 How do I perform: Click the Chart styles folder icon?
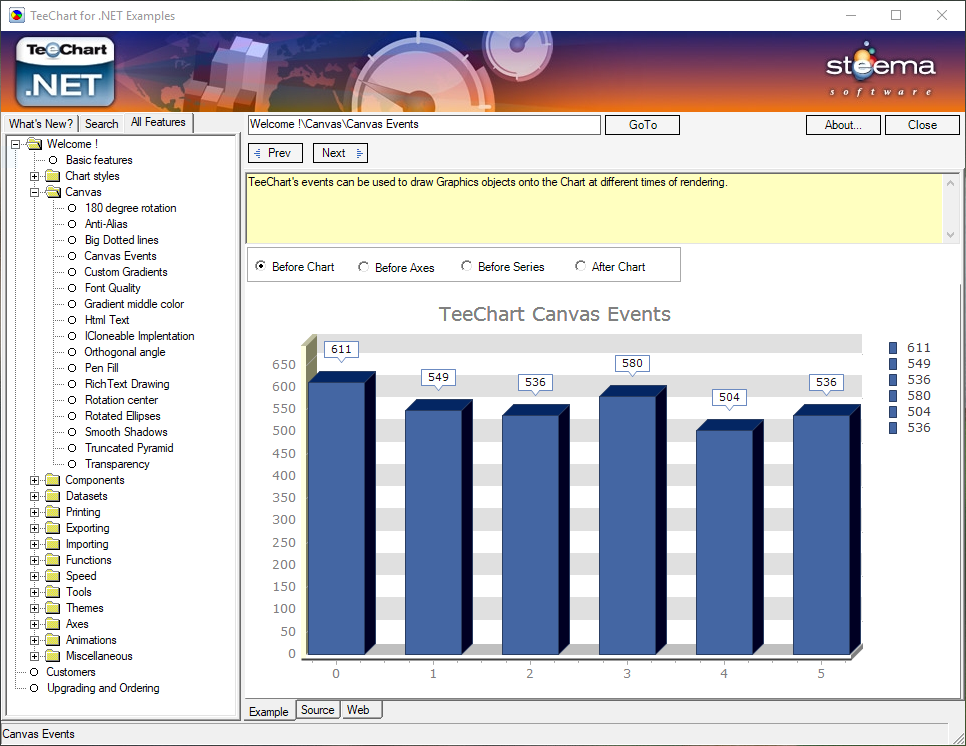pyautogui.click(x=53, y=176)
